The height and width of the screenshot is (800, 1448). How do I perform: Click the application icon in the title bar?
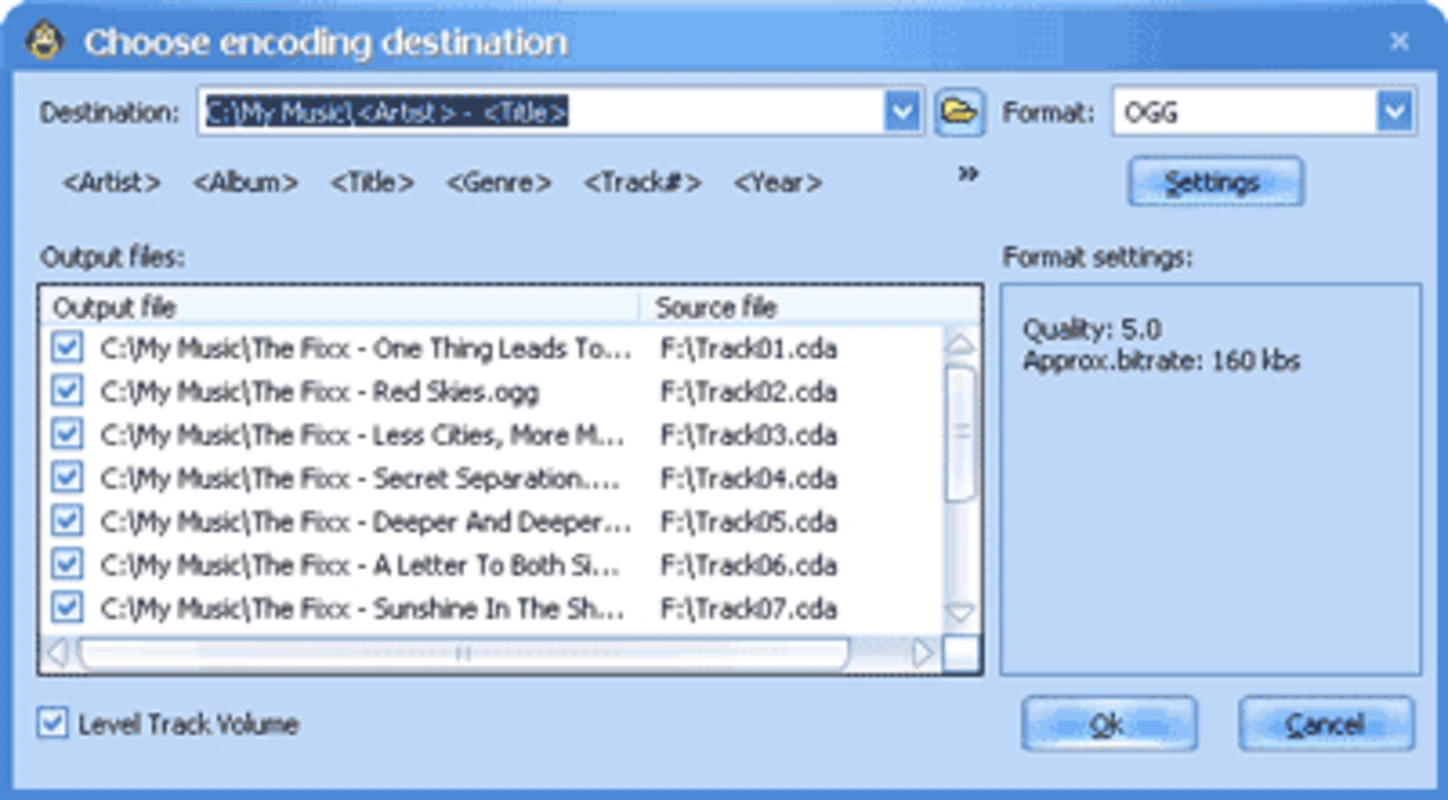click(45, 42)
